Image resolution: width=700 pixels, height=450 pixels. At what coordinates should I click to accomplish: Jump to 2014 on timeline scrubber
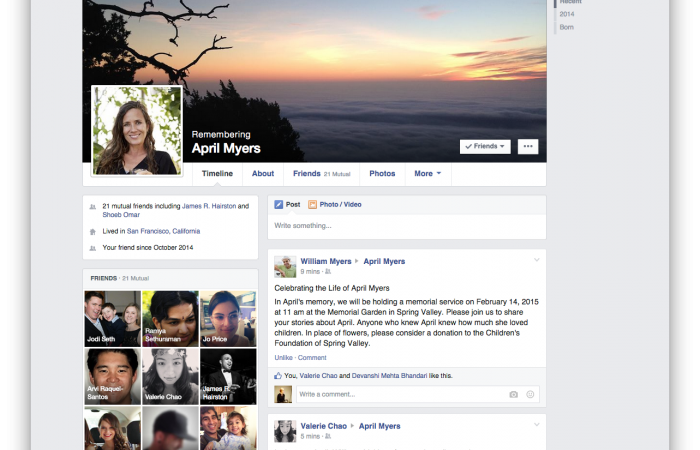567,14
